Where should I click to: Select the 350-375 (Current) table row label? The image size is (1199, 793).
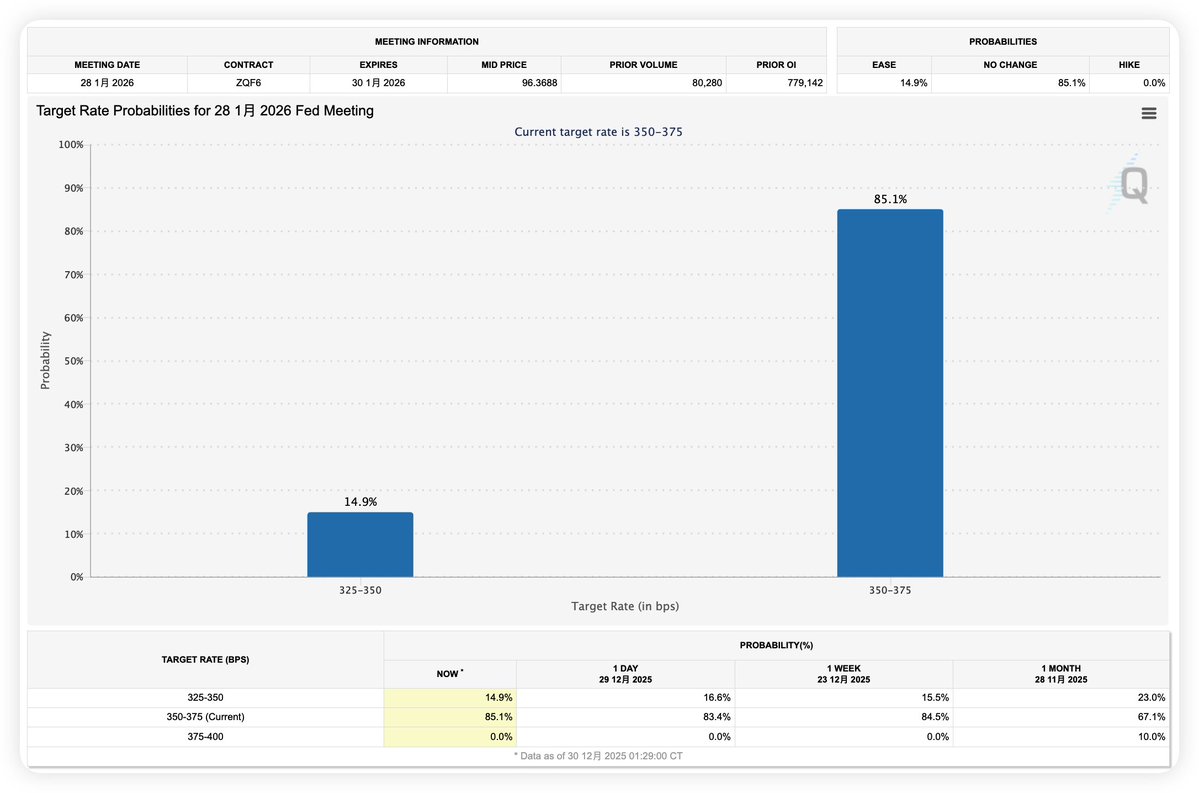pos(205,716)
